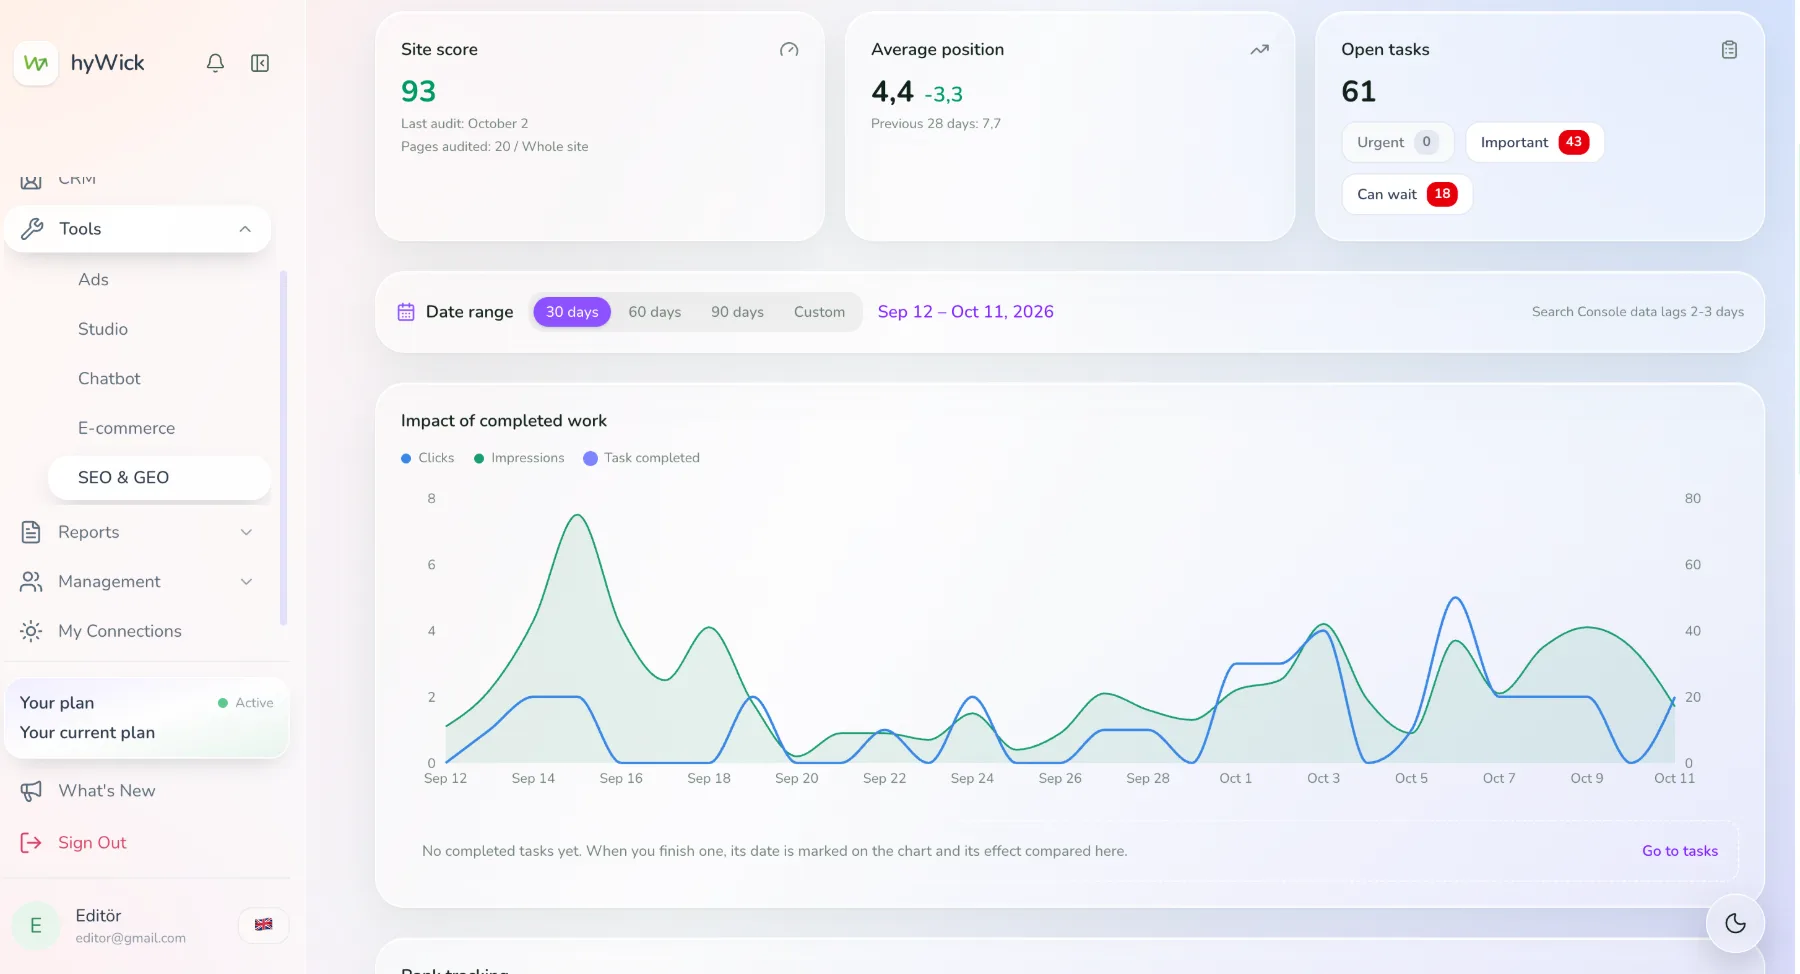The image size is (1800, 974).
Task: Toggle Task completed legend item
Action: tap(641, 458)
